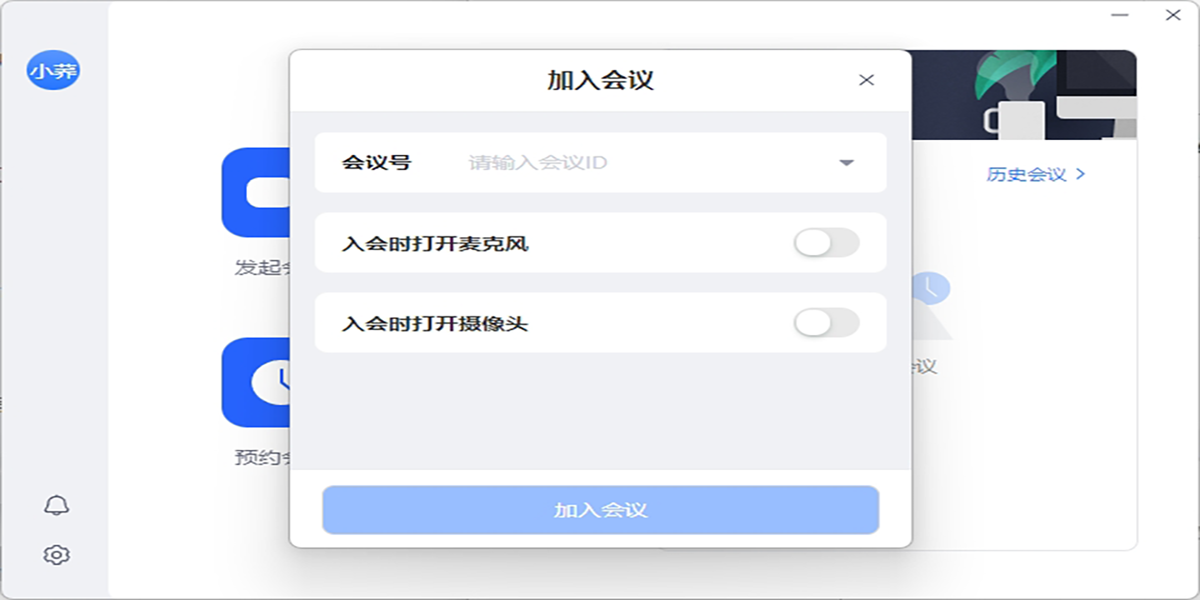
Task: Enable the 入会时打开摄像头 switch
Action: coord(826,322)
